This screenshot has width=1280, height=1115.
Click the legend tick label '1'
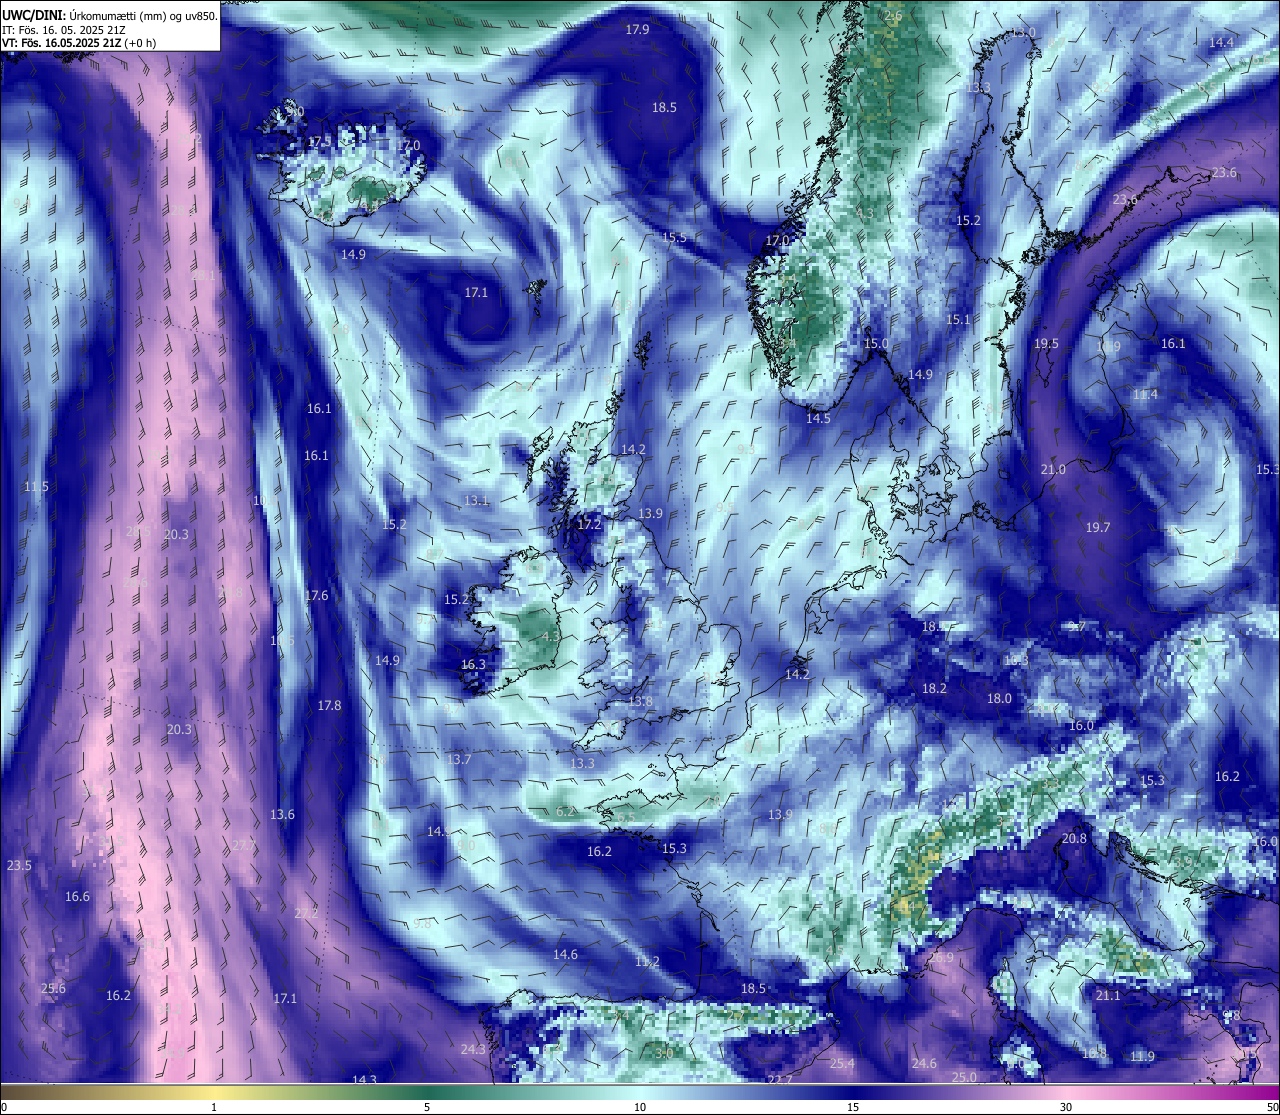point(214,1107)
